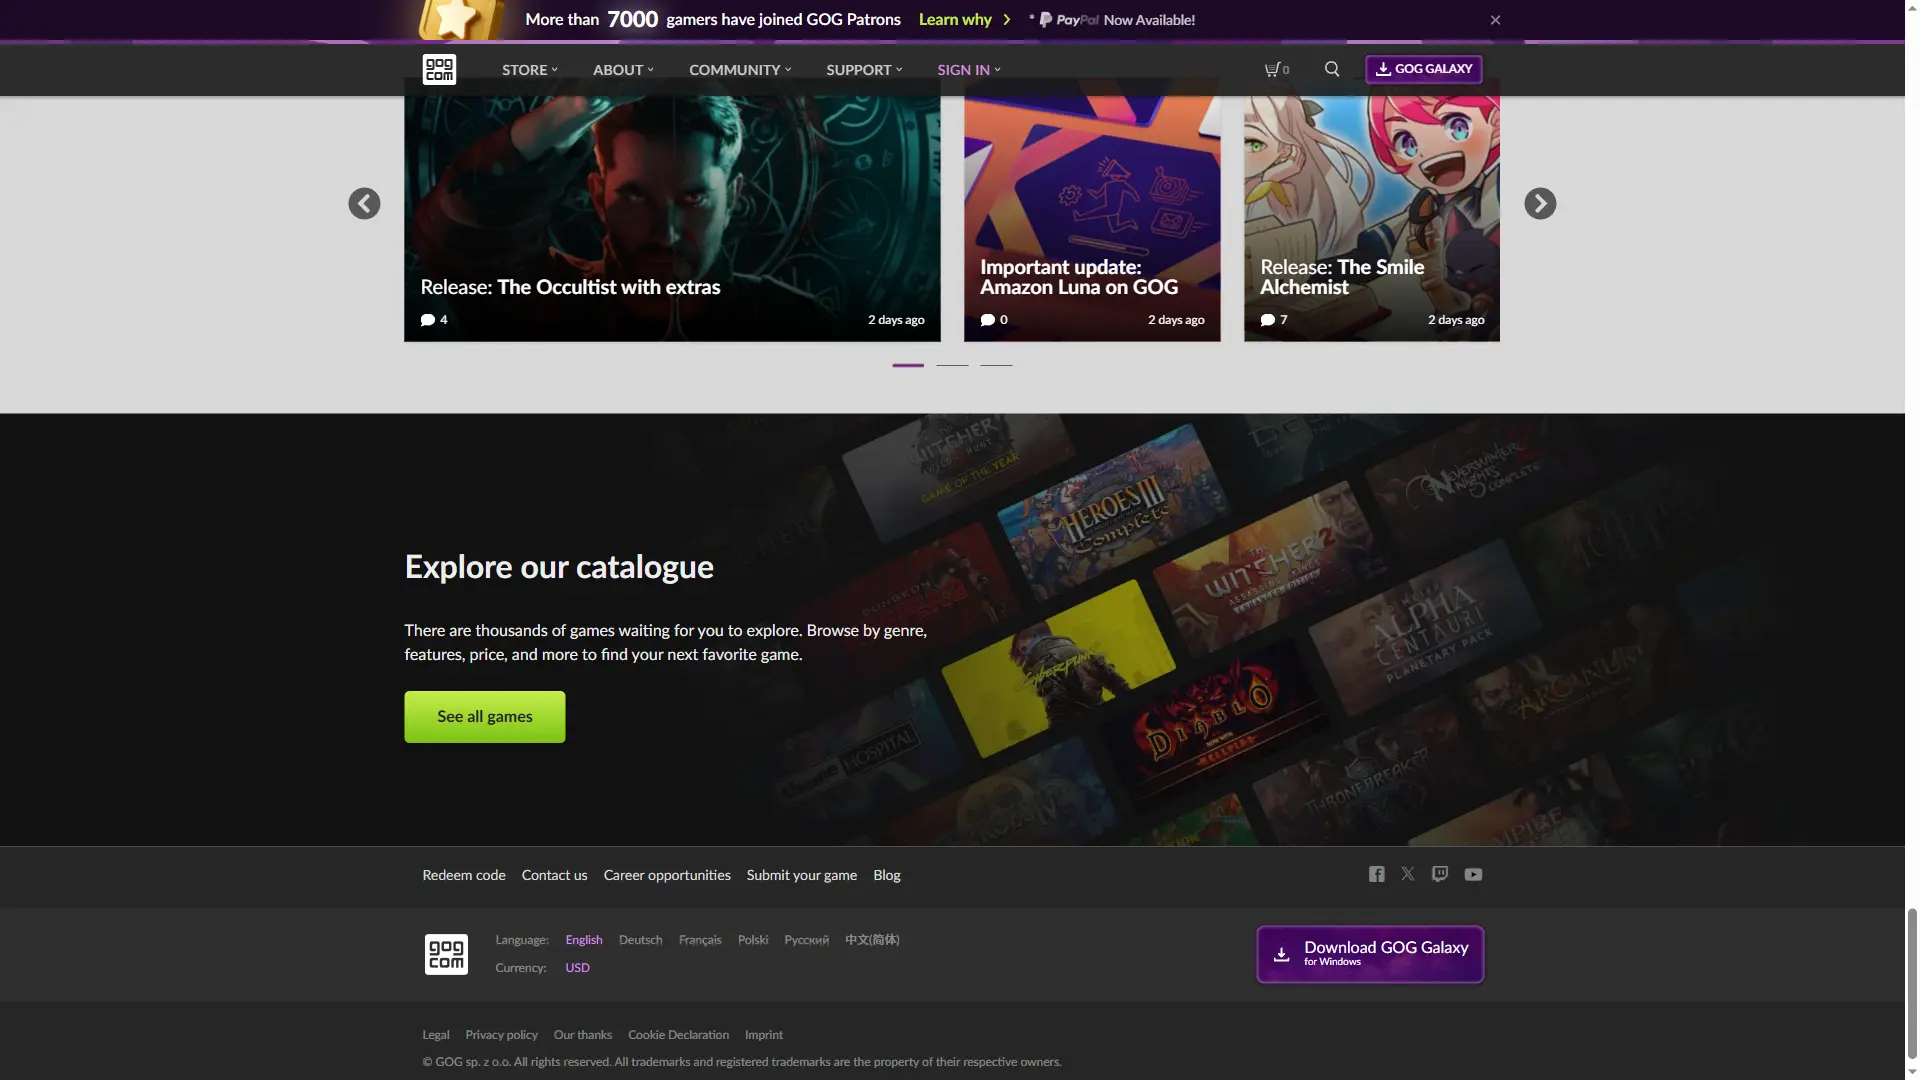Open GOG's YouTube channel icon
1920x1080 pixels.
click(x=1473, y=875)
